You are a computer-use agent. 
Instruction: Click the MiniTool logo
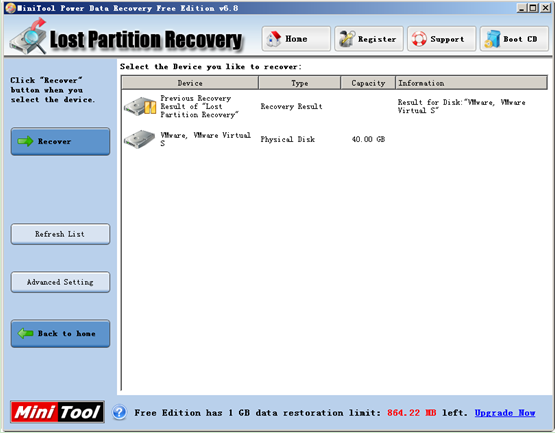point(57,412)
